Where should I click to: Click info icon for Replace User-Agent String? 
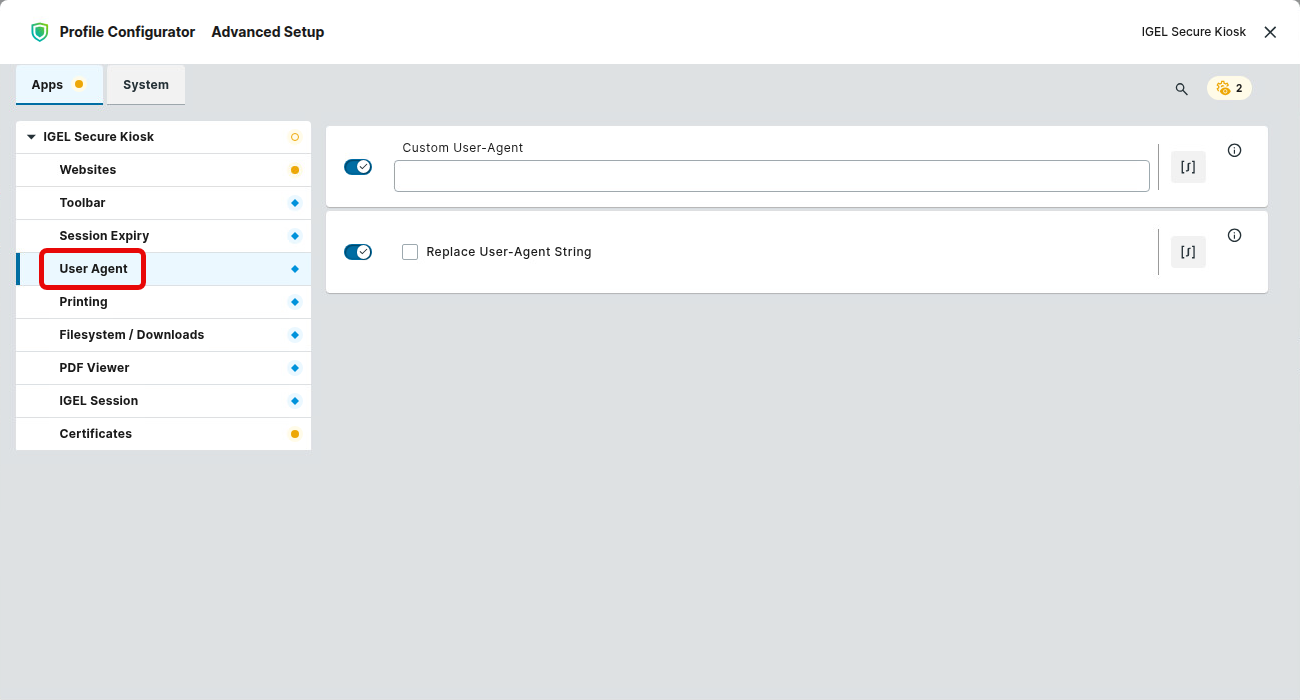pyautogui.click(x=1234, y=236)
